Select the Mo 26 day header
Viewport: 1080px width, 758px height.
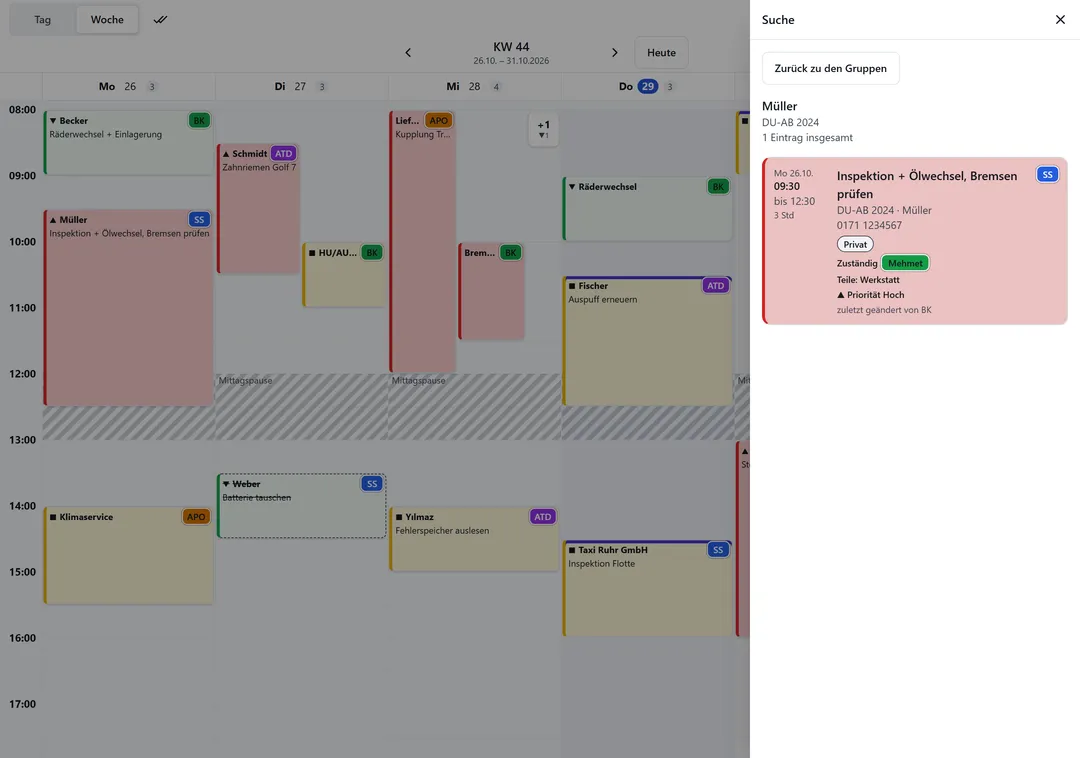[128, 87]
